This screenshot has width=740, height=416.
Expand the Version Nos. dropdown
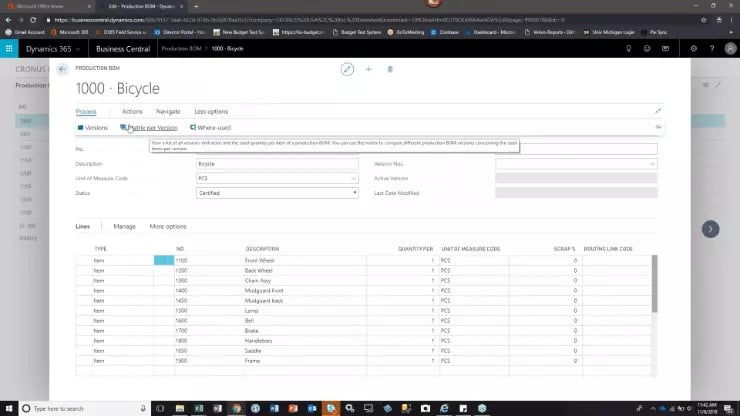652,164
